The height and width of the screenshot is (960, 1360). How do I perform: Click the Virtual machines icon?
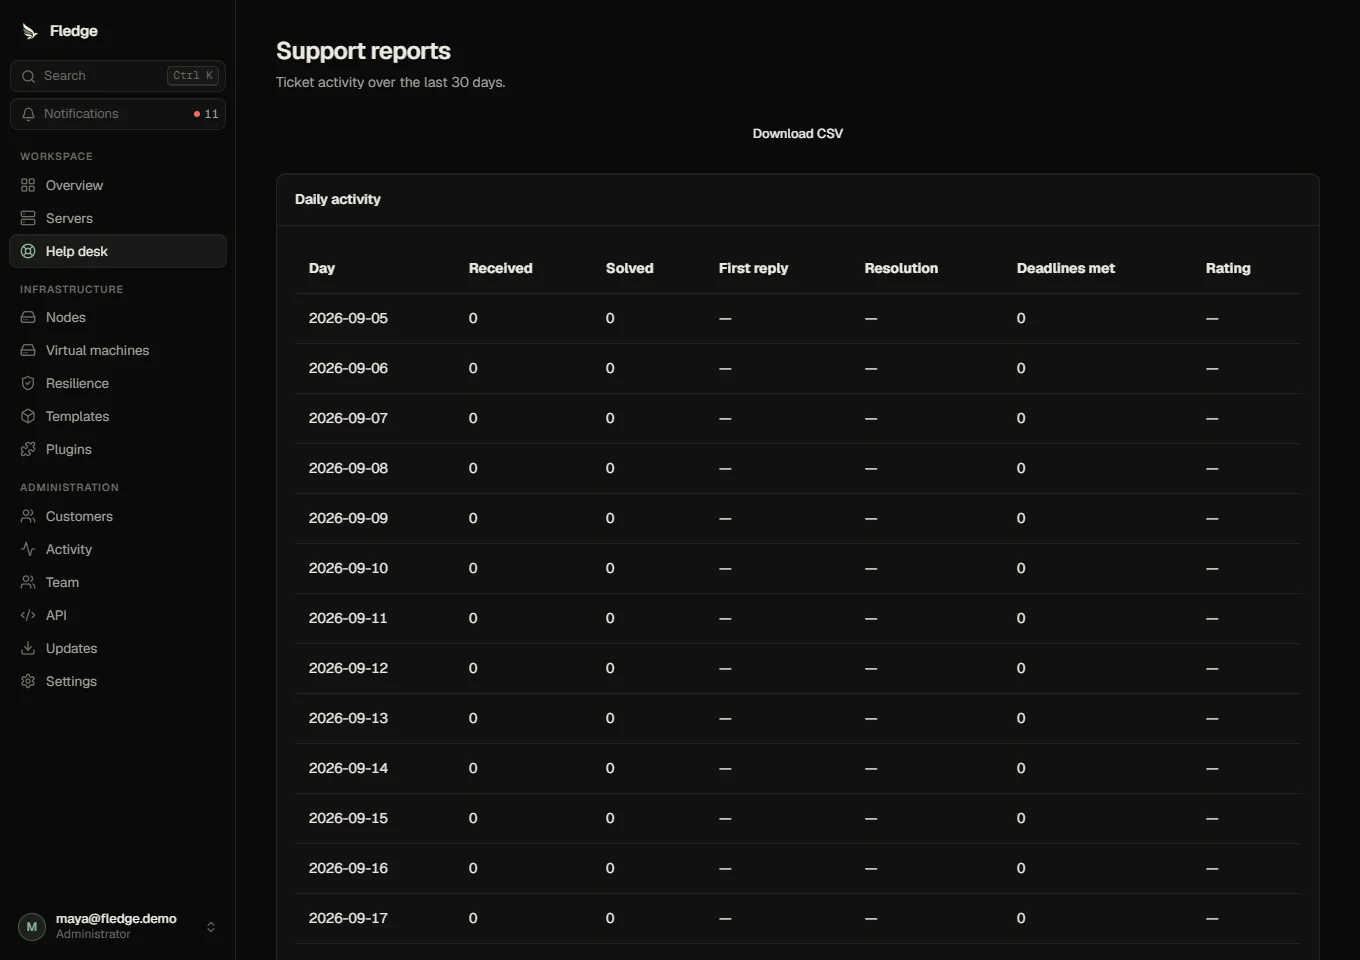click(28, 350)
